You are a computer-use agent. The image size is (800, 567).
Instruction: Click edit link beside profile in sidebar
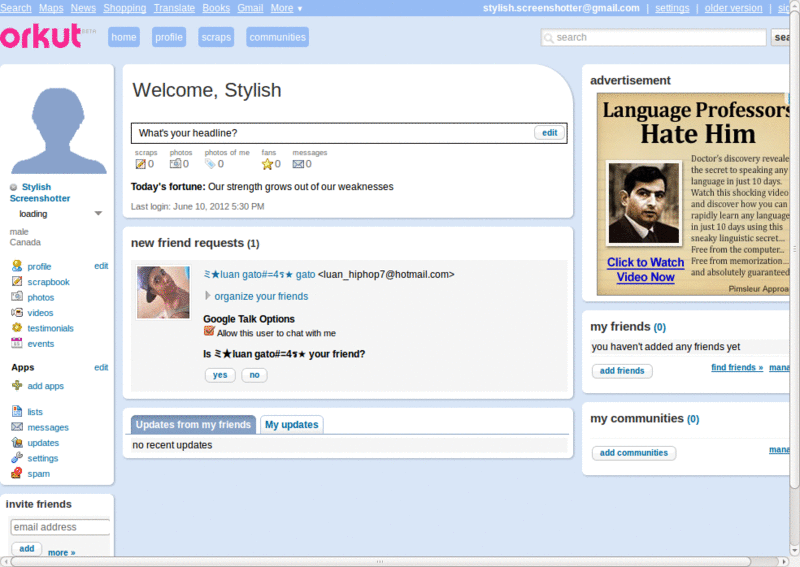coord(101,266)
